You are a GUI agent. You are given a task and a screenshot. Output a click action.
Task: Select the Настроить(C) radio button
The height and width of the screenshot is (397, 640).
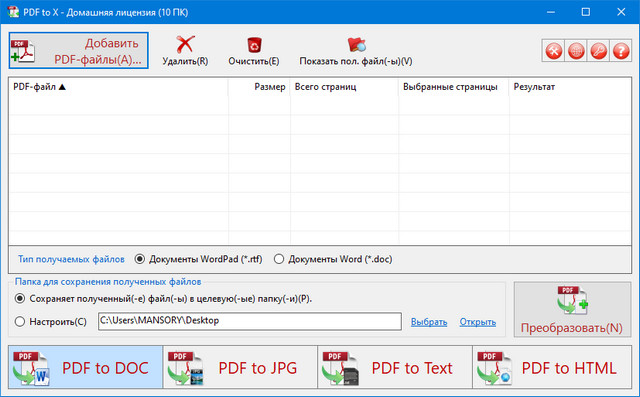(x=20, y=322)
